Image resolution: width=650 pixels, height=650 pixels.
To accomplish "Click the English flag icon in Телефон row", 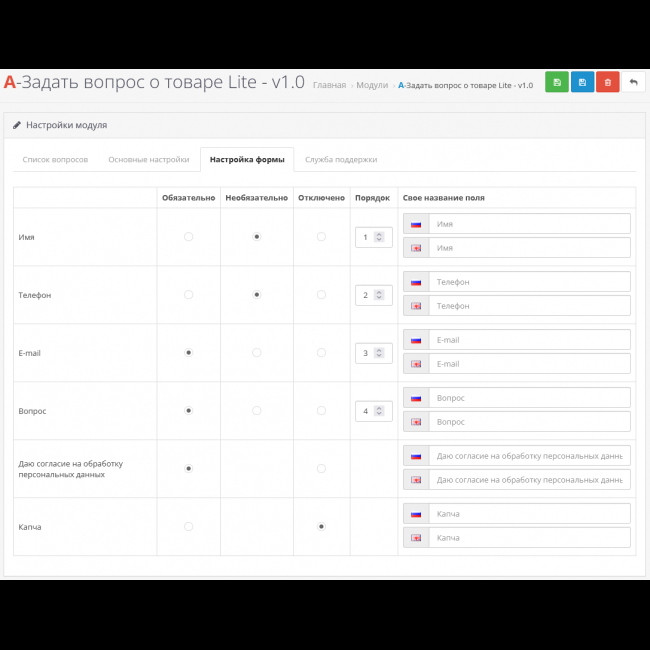I will 416,306.
